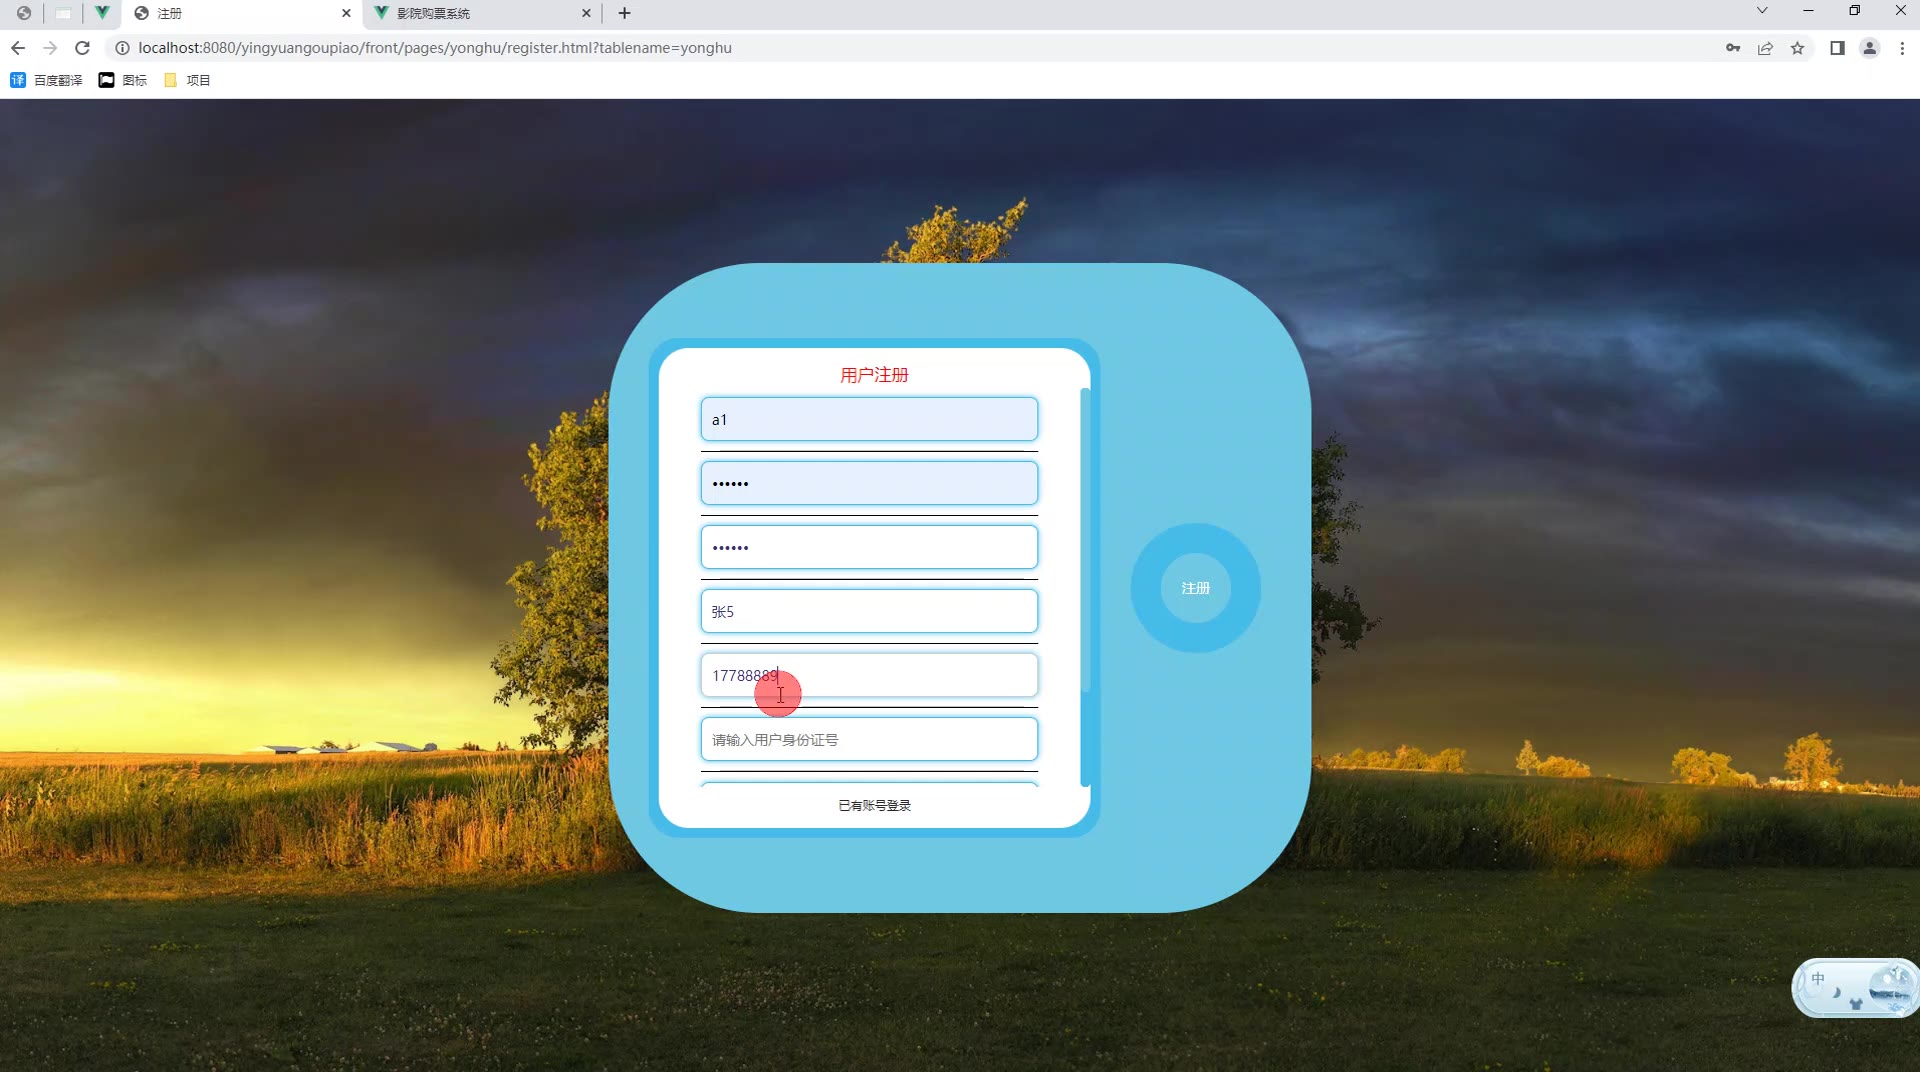The width and height of the screenshot is (1920, 1072).
Task: Bookmark this page with the star icon
Action: pyautogui.click(x=1797, y=48)
